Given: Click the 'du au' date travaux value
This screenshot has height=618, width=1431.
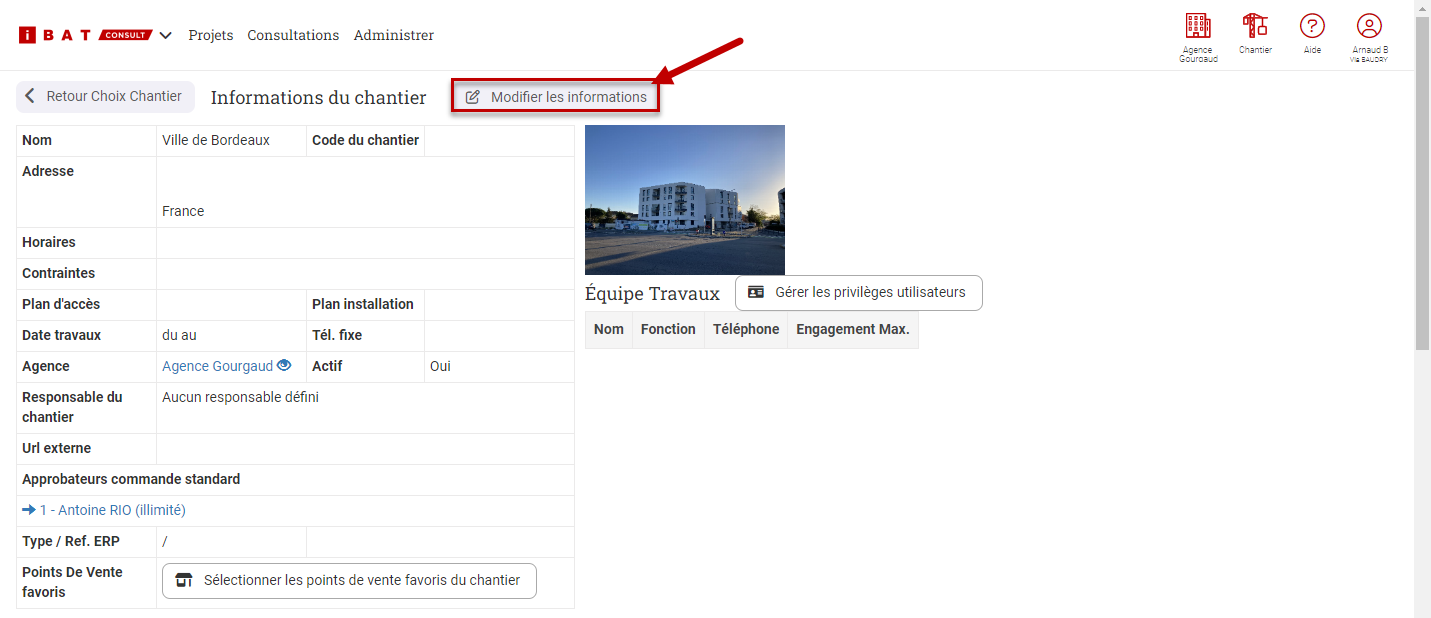Looking at the screenshot, I should (x=179, y=336).
